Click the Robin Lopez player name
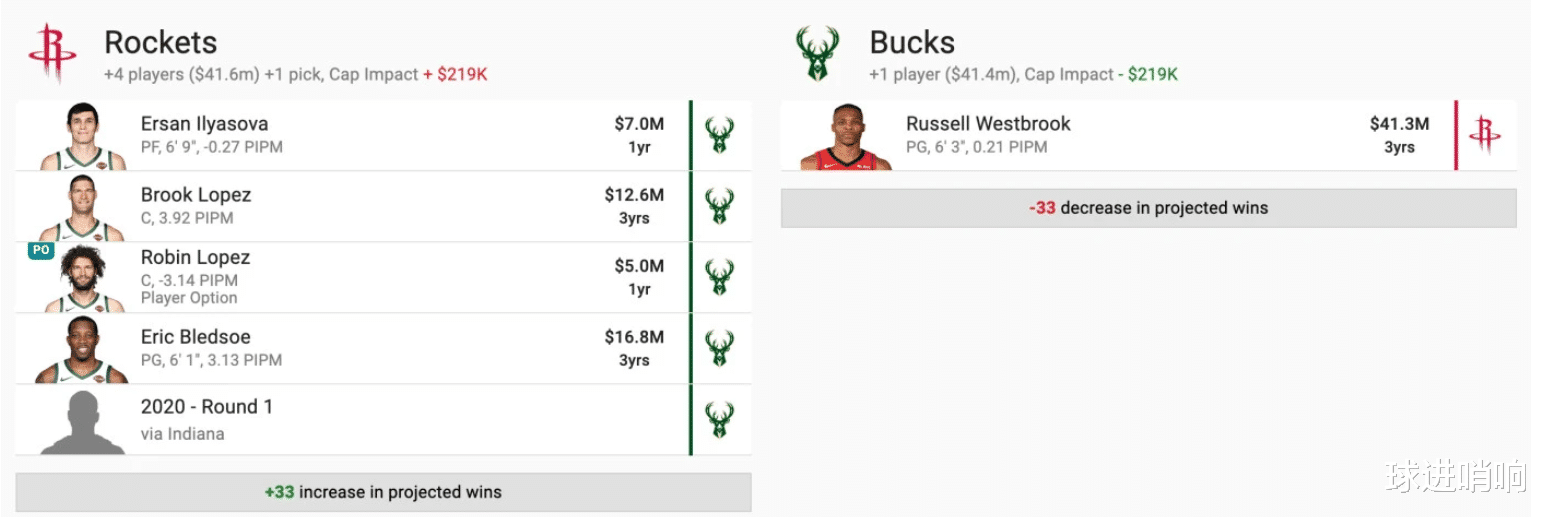 pos(196,258)
